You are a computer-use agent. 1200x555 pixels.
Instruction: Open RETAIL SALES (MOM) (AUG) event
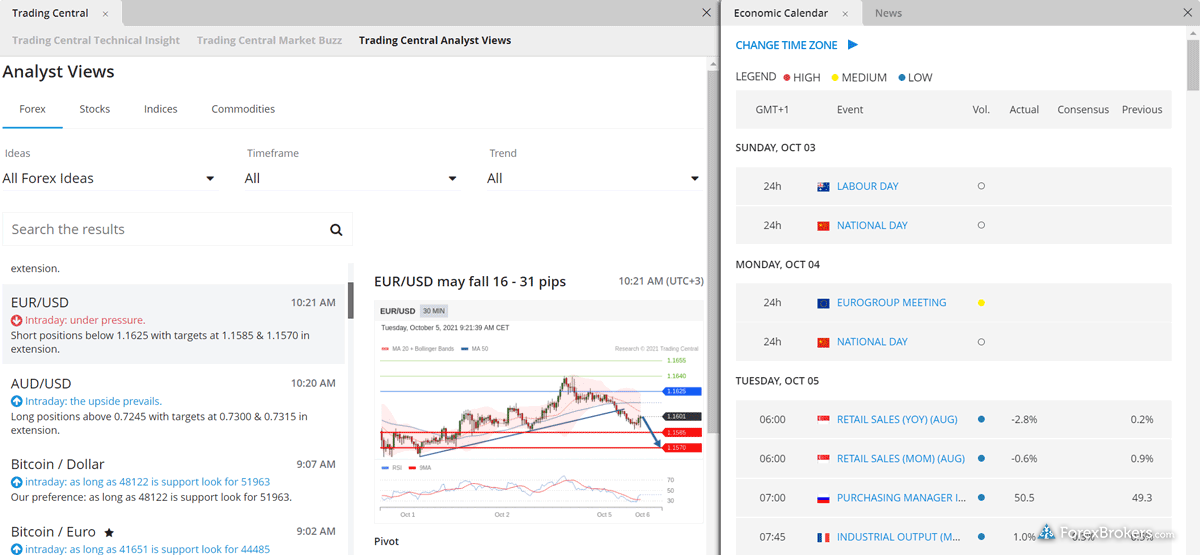(x=901, y=459)
